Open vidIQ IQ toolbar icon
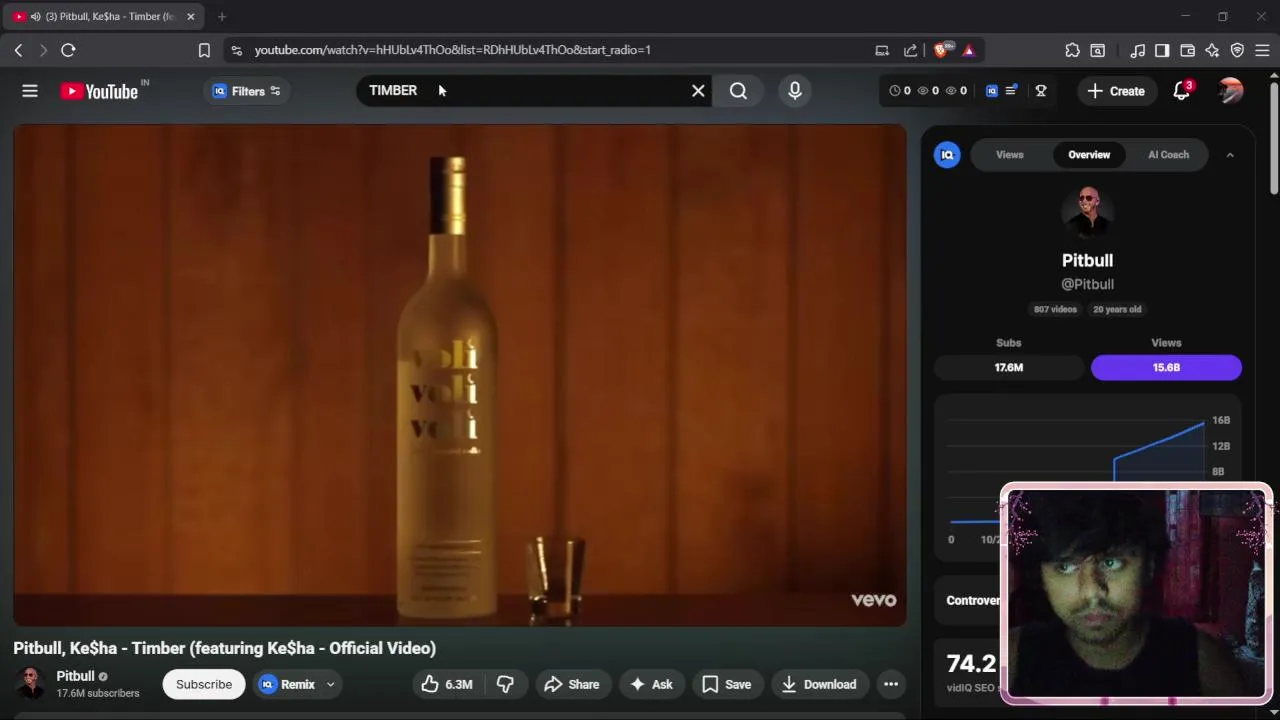Screen dimensions: 1280x720 [x=992, y=91]
